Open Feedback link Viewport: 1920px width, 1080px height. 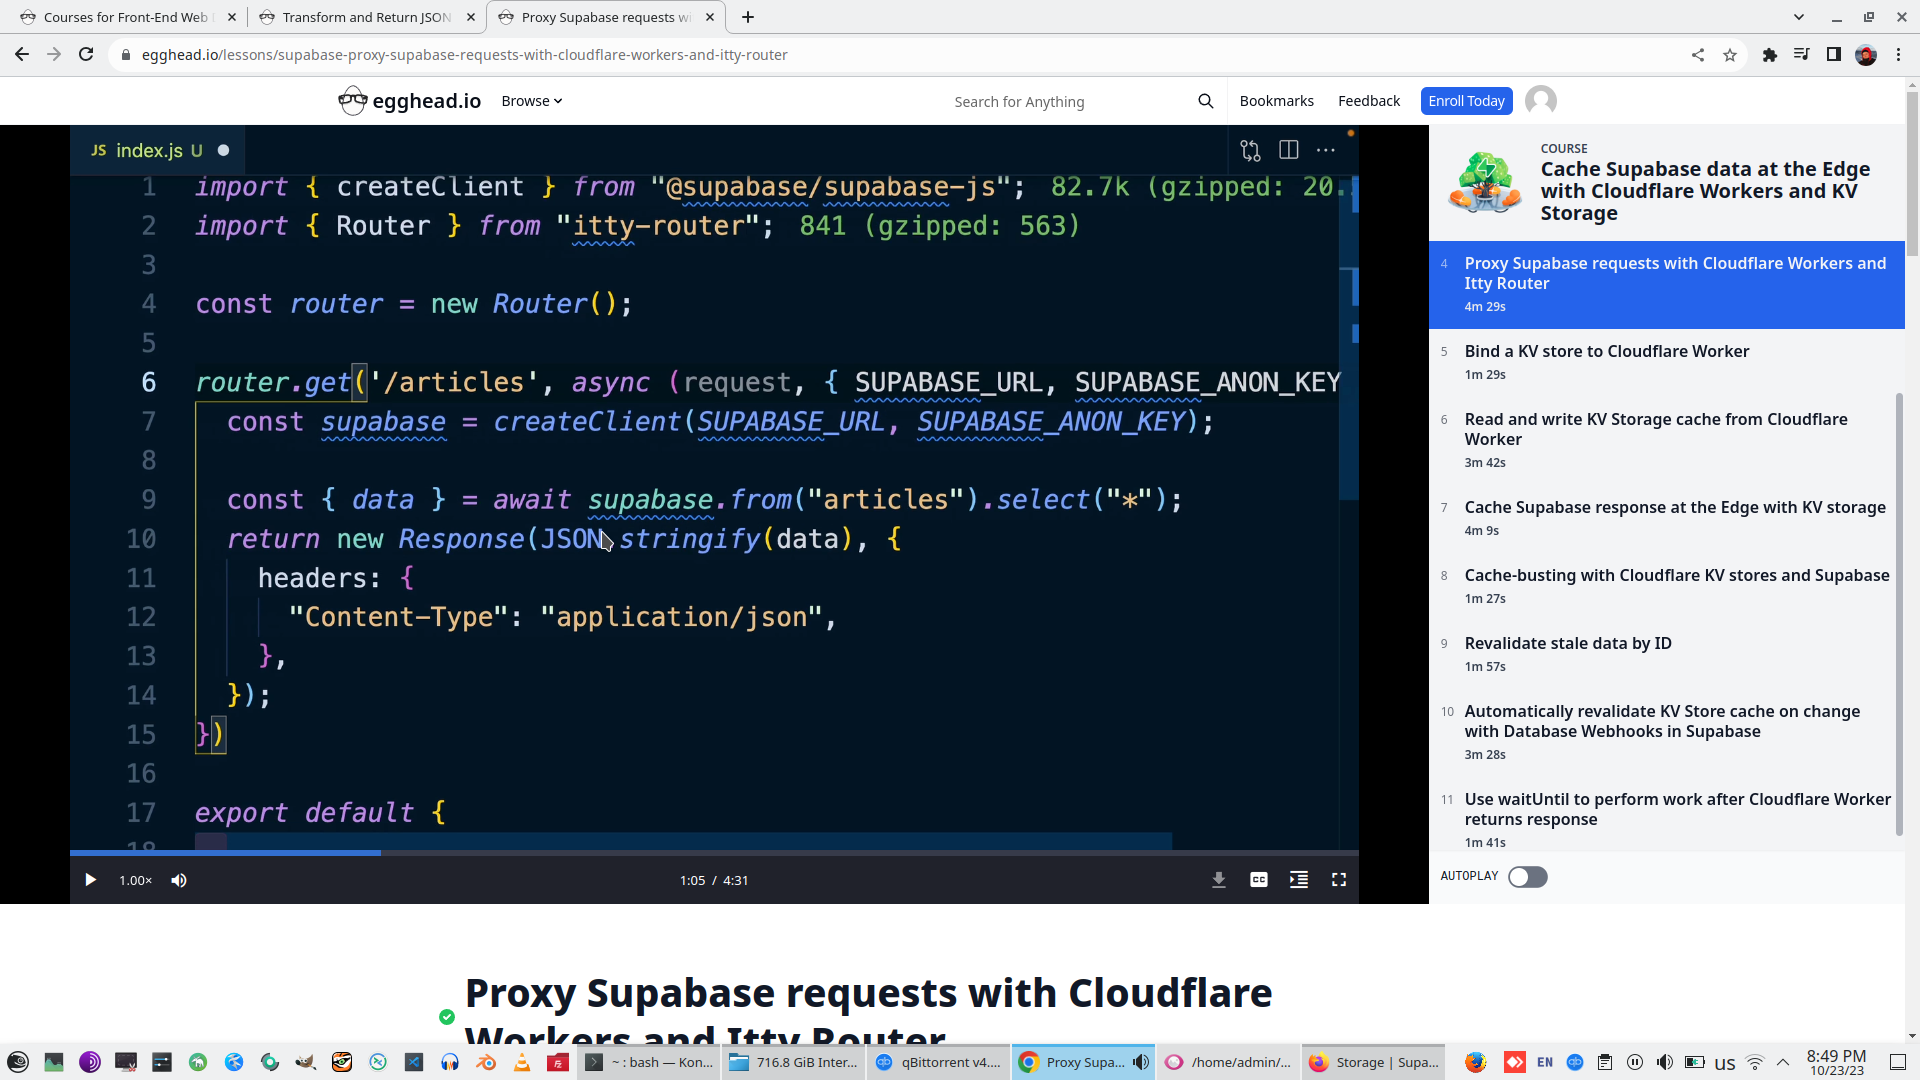tap(1368, 101)
